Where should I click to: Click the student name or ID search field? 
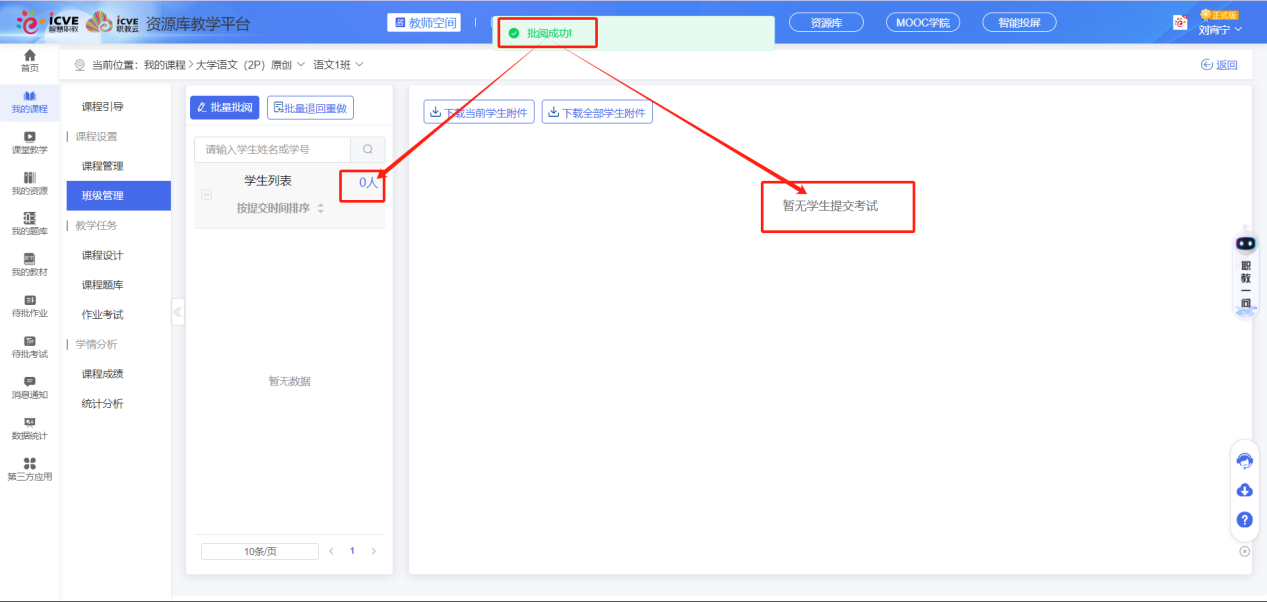tap(273, 150)
